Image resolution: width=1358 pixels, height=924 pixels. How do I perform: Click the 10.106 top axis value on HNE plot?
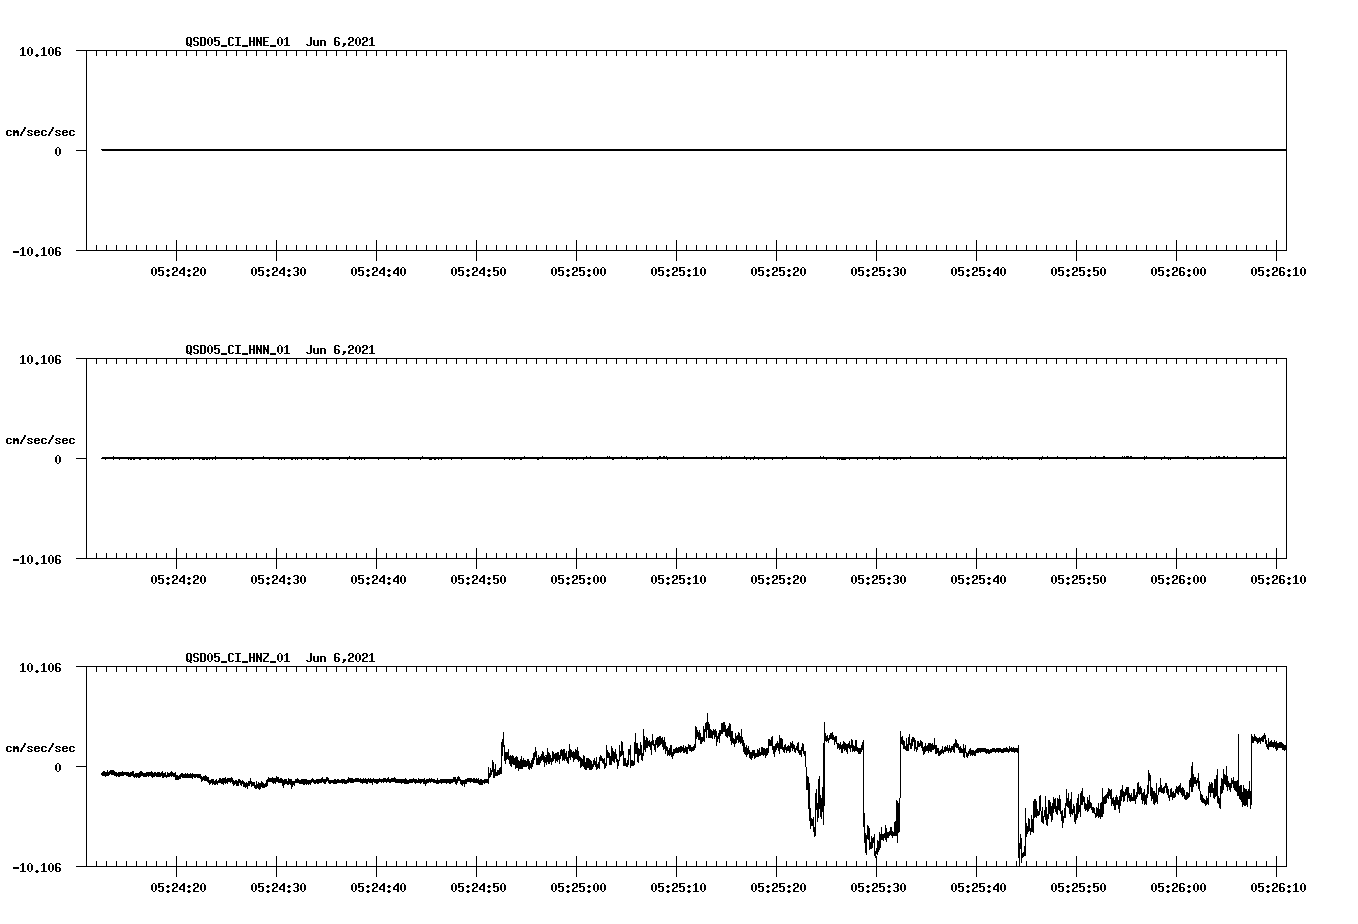coord(40,51)
